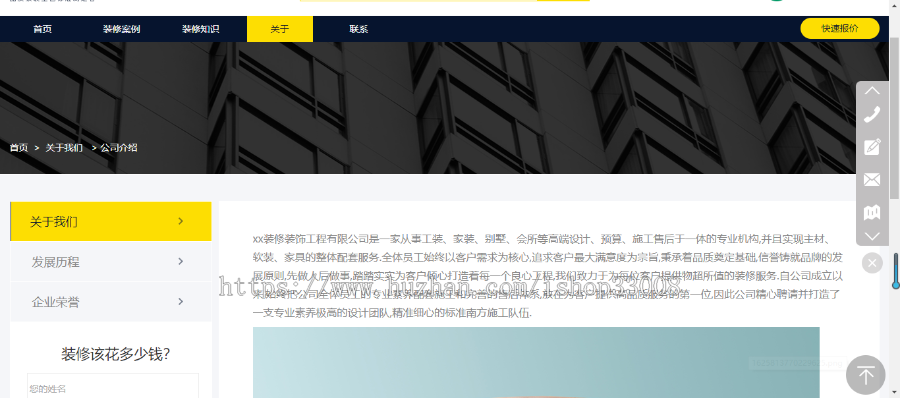Click the 装修该花多少钱? heading
The width and height of the screenshot is (900, 398).
click(x=115, y=354)
